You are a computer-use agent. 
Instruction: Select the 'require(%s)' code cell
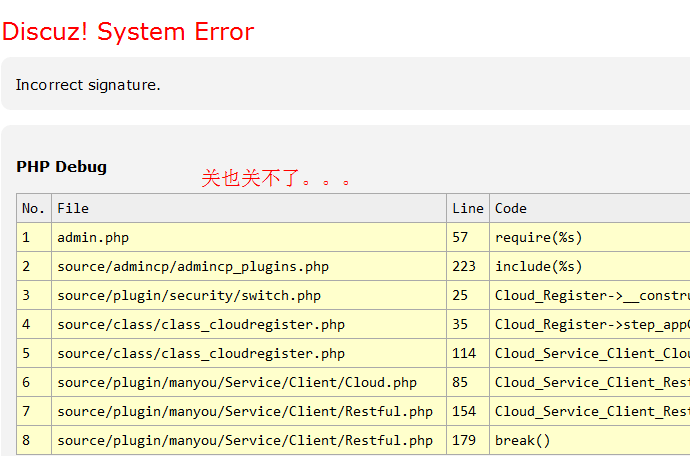point(590,237)
